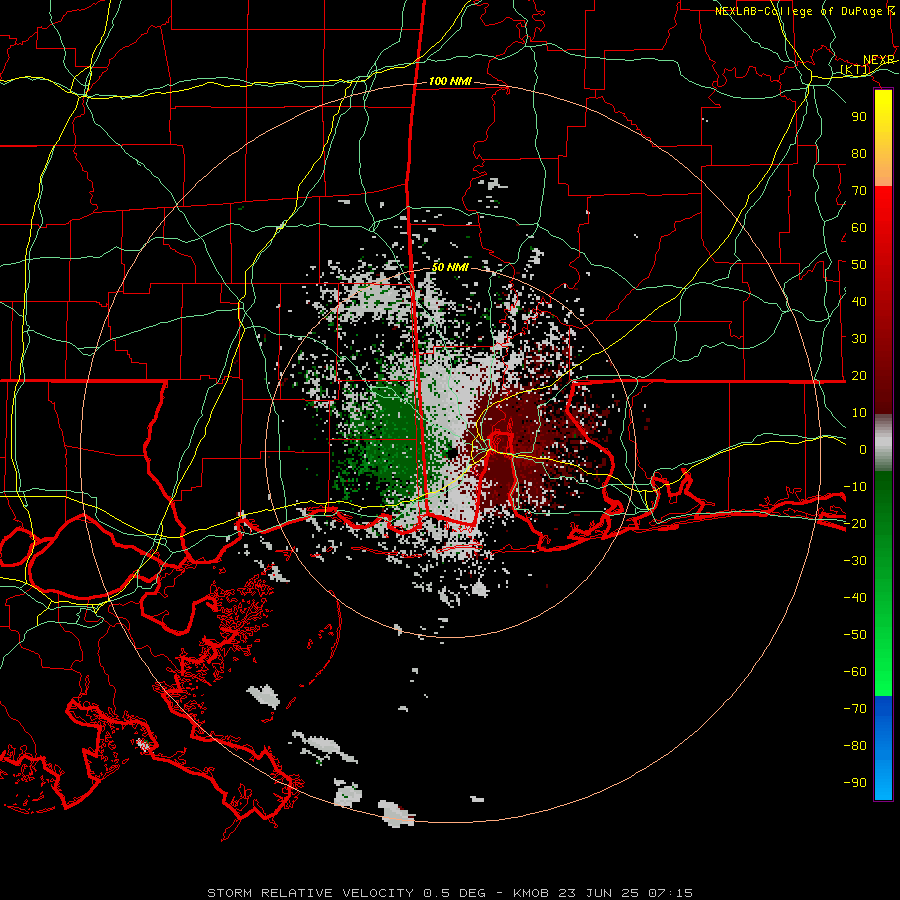The height and width of the screenshot is (900, 900).
Task: Click the 100 NMI range ring label
Action: click(x=450, y=82)
